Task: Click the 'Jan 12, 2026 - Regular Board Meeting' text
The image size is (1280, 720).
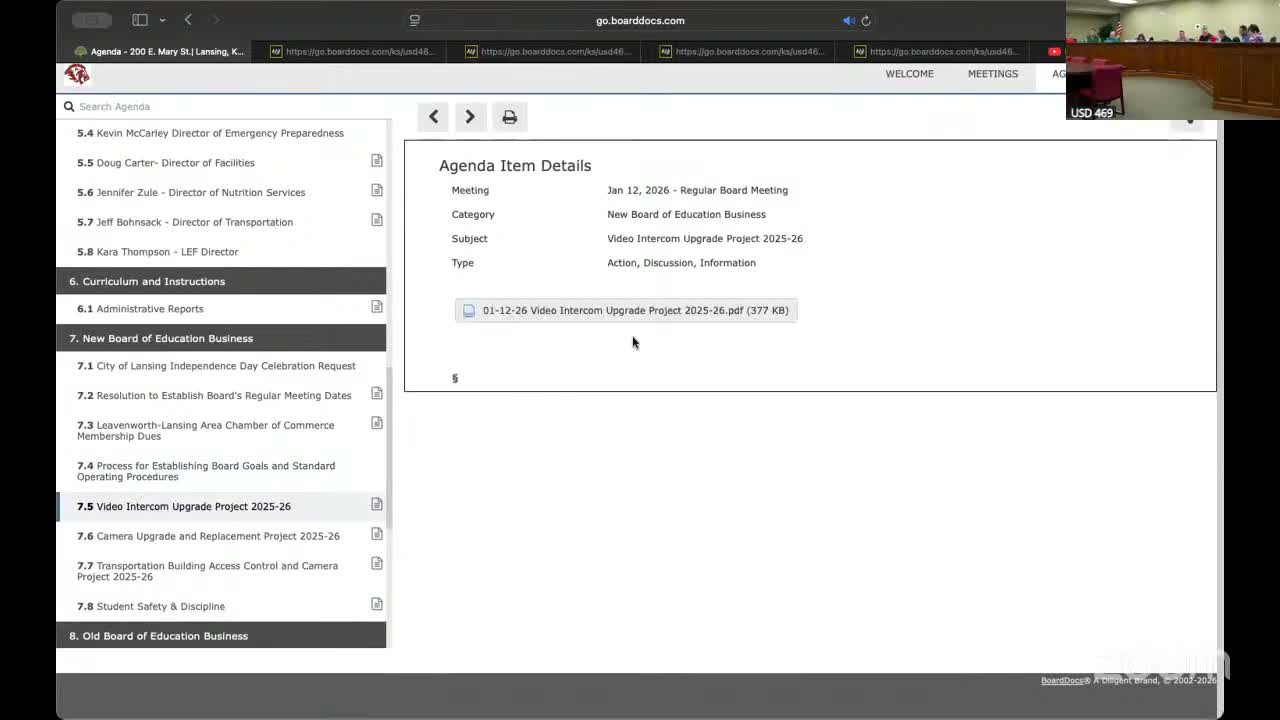Action: 697,190
